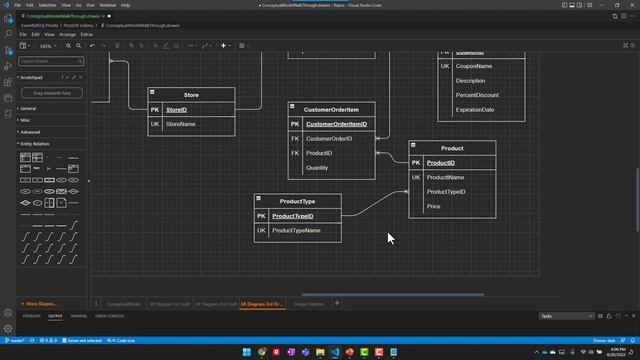Open VS Code Terminal menu
The image size is (640, 360).
pos(108,5)
